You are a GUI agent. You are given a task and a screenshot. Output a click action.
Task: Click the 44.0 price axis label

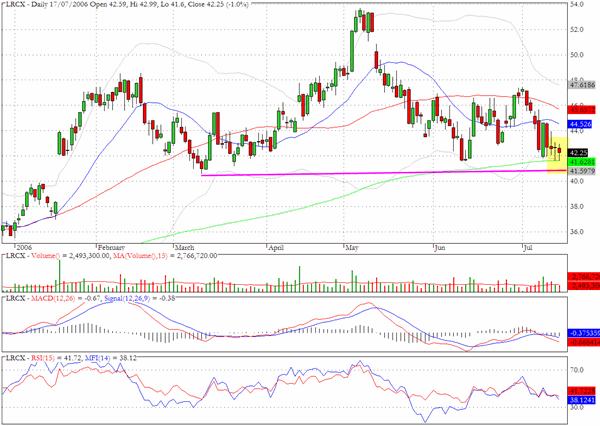[x=577, y=131]
